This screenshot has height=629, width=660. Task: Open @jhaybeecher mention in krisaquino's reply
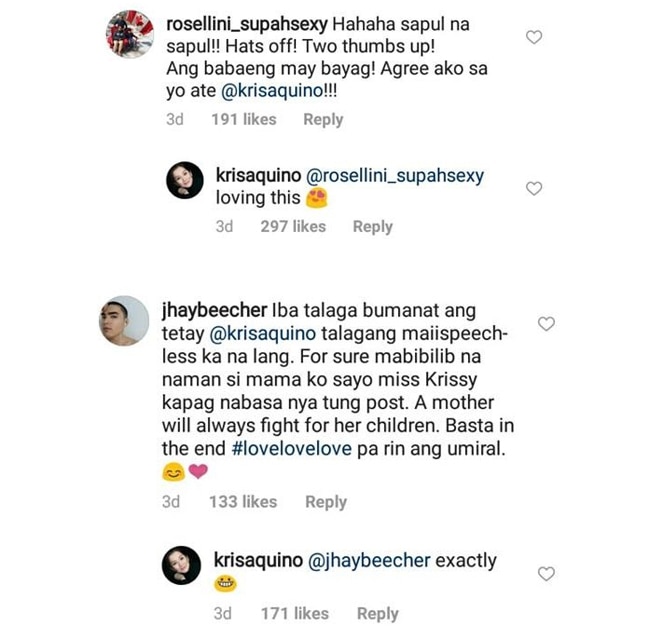click(369, 561)
